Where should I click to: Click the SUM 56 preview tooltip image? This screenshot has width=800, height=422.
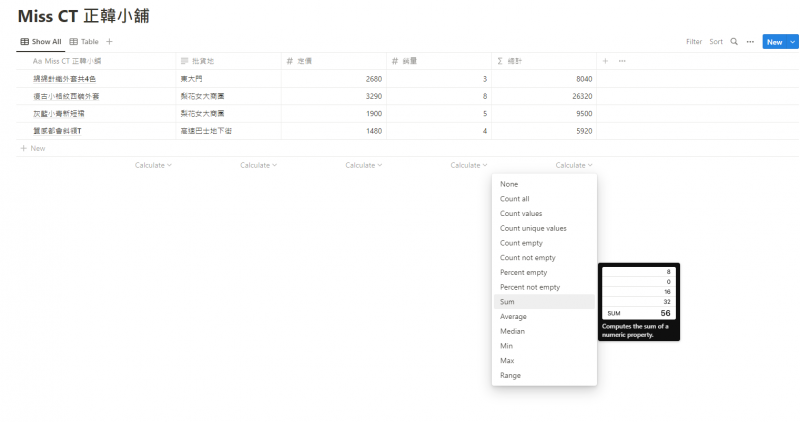click(639, 293)
